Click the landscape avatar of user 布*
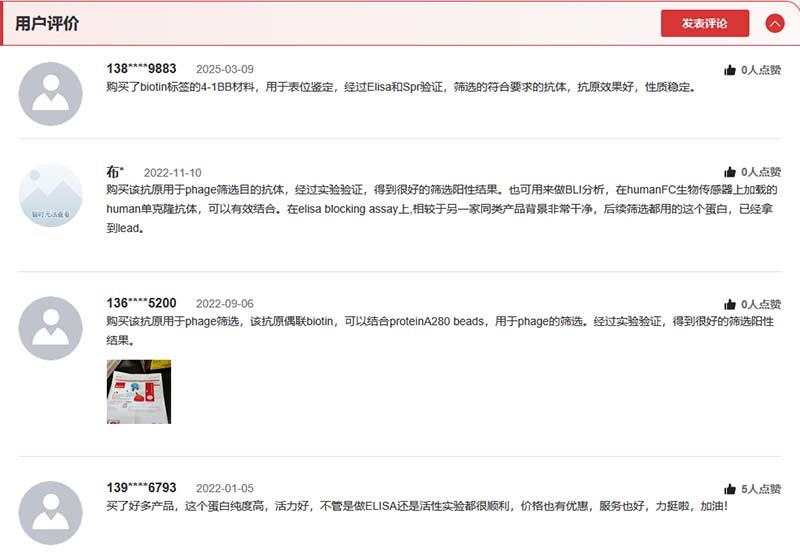 coord(51,195)
